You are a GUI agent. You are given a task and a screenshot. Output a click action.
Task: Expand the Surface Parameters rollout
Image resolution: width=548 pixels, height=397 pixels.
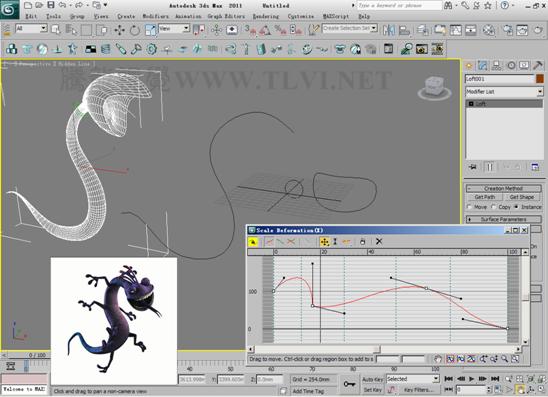pos(503,219)
